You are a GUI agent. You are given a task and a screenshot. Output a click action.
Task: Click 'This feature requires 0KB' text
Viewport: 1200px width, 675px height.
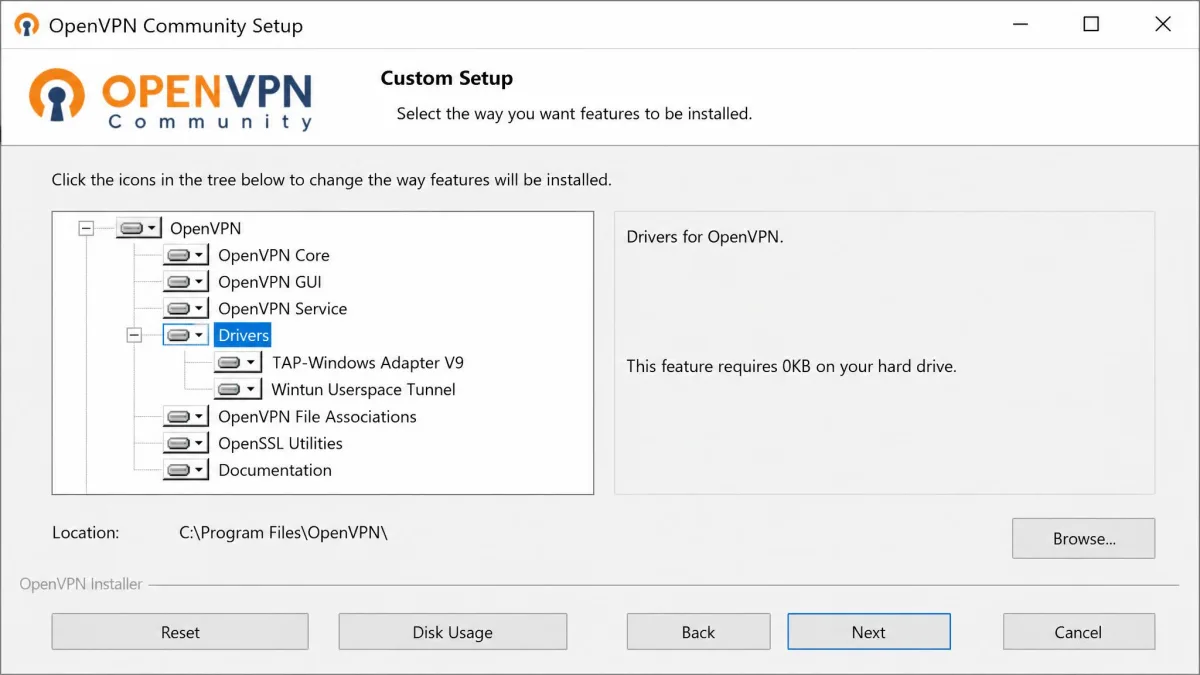792,366
